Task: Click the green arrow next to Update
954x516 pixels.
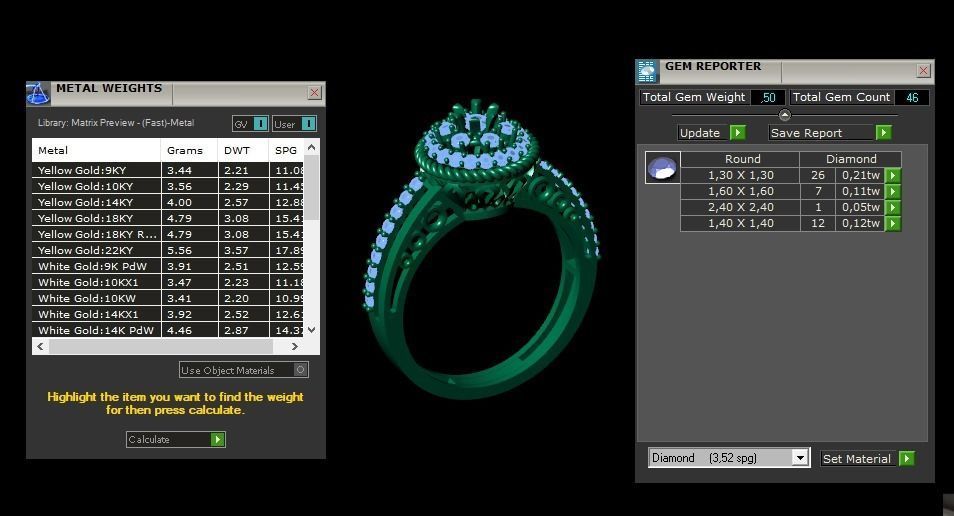Action: coord(737,133)
